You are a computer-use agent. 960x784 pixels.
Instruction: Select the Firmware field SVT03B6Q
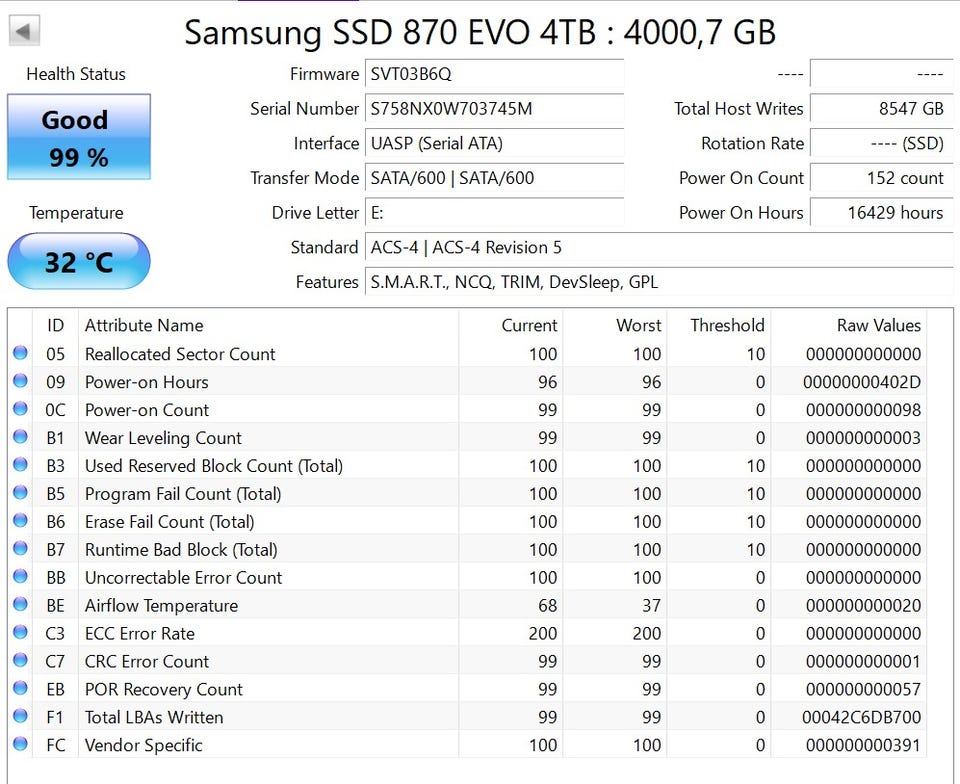pyautogui.click(x=494, y=74)
